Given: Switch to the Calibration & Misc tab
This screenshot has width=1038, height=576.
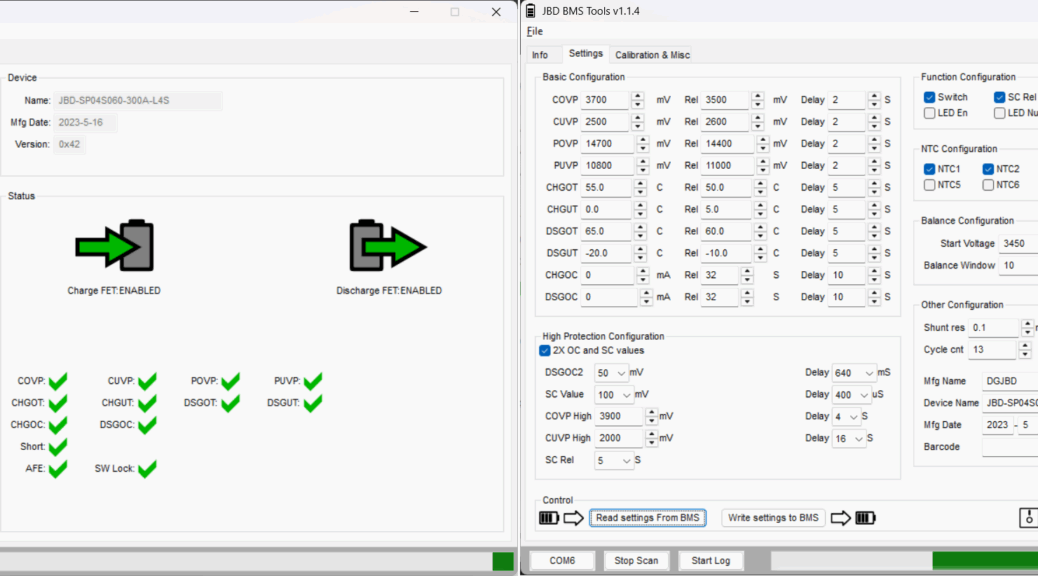Looking at the screenshot, I should 652,55.
